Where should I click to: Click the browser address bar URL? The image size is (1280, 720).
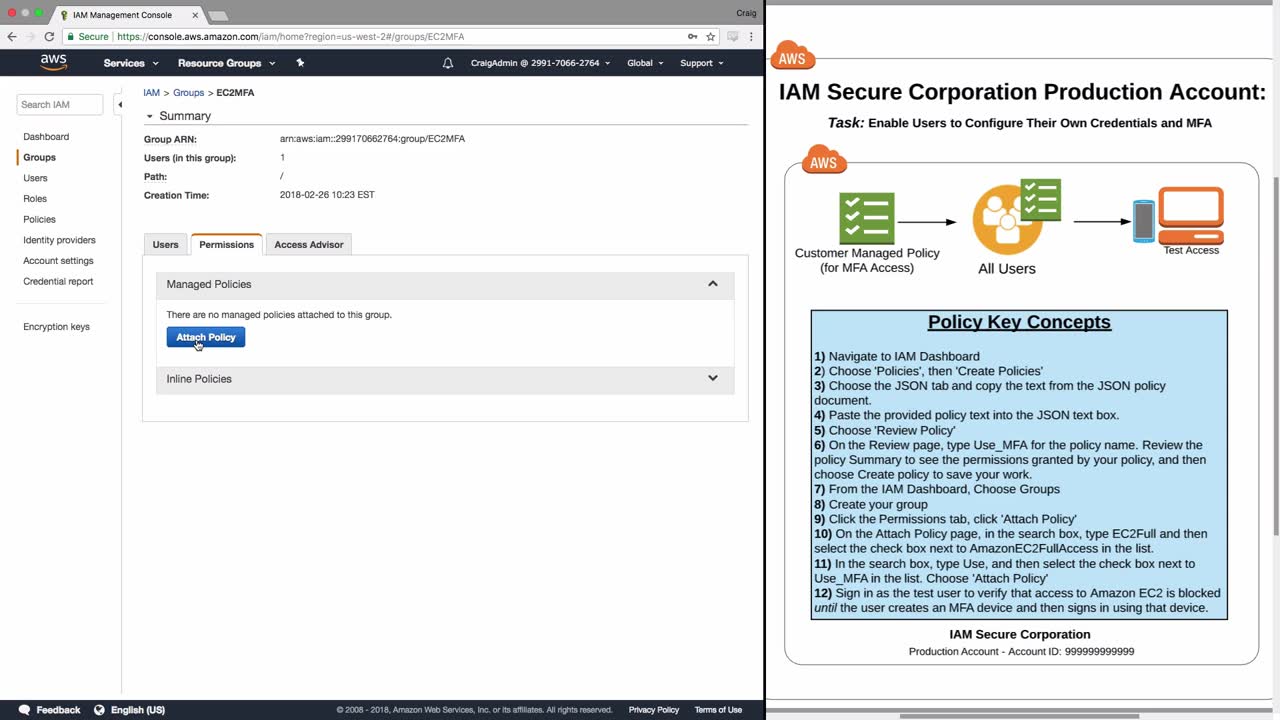point(290,37)
